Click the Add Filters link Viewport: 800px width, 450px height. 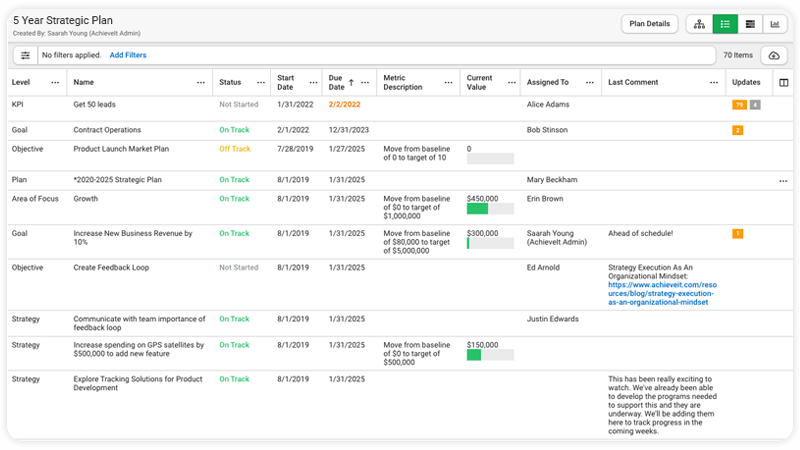128,55
